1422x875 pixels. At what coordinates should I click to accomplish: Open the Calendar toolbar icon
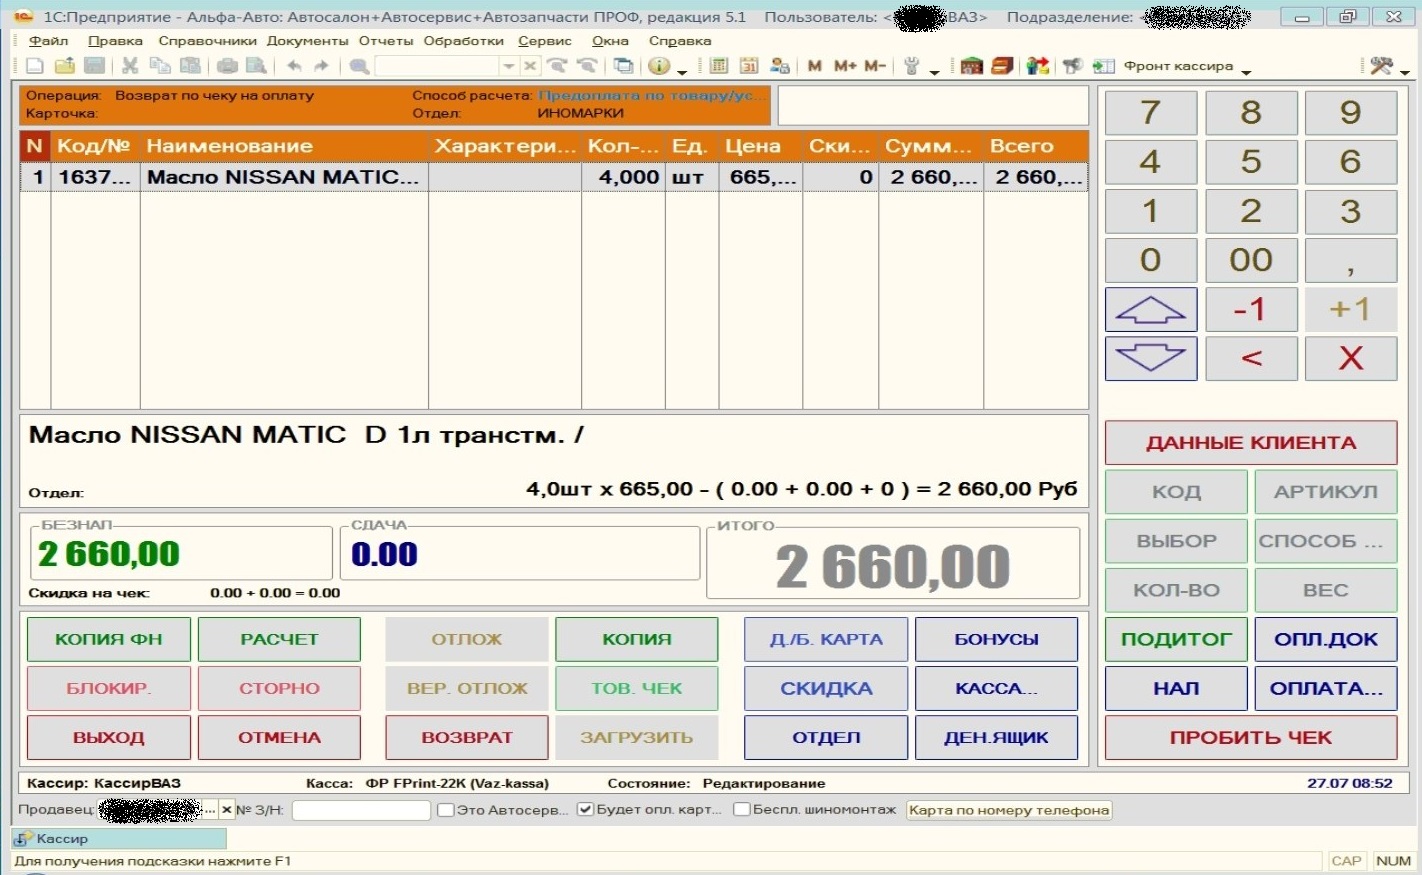point(749,66)
